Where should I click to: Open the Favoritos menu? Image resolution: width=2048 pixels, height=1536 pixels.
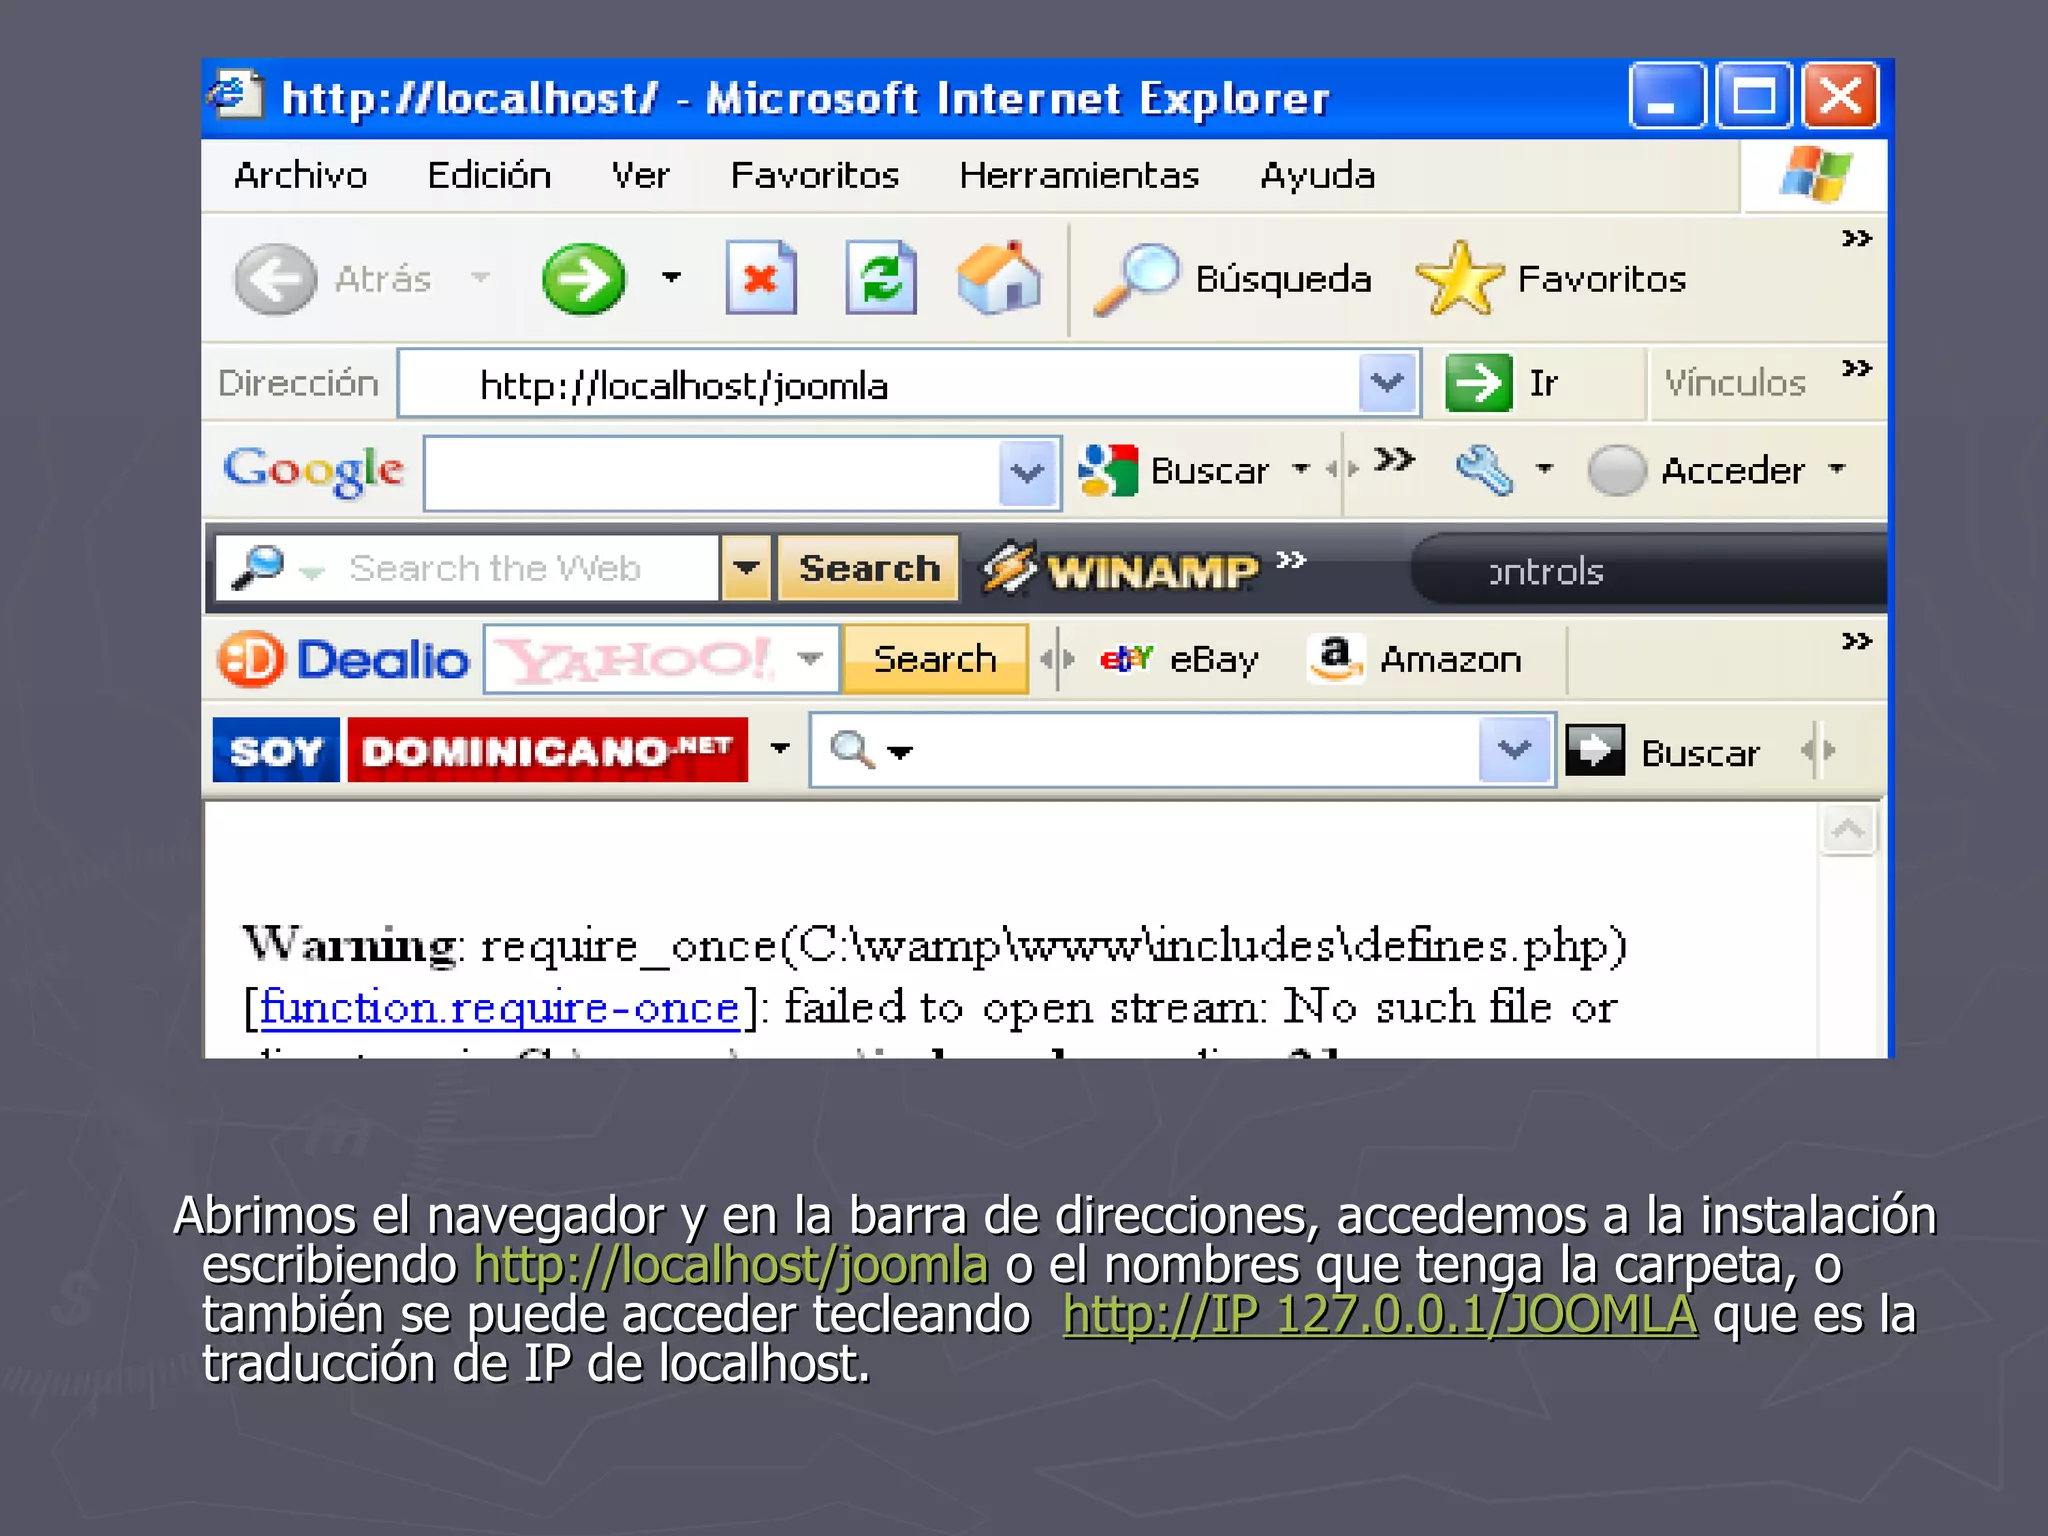[815, 175]
